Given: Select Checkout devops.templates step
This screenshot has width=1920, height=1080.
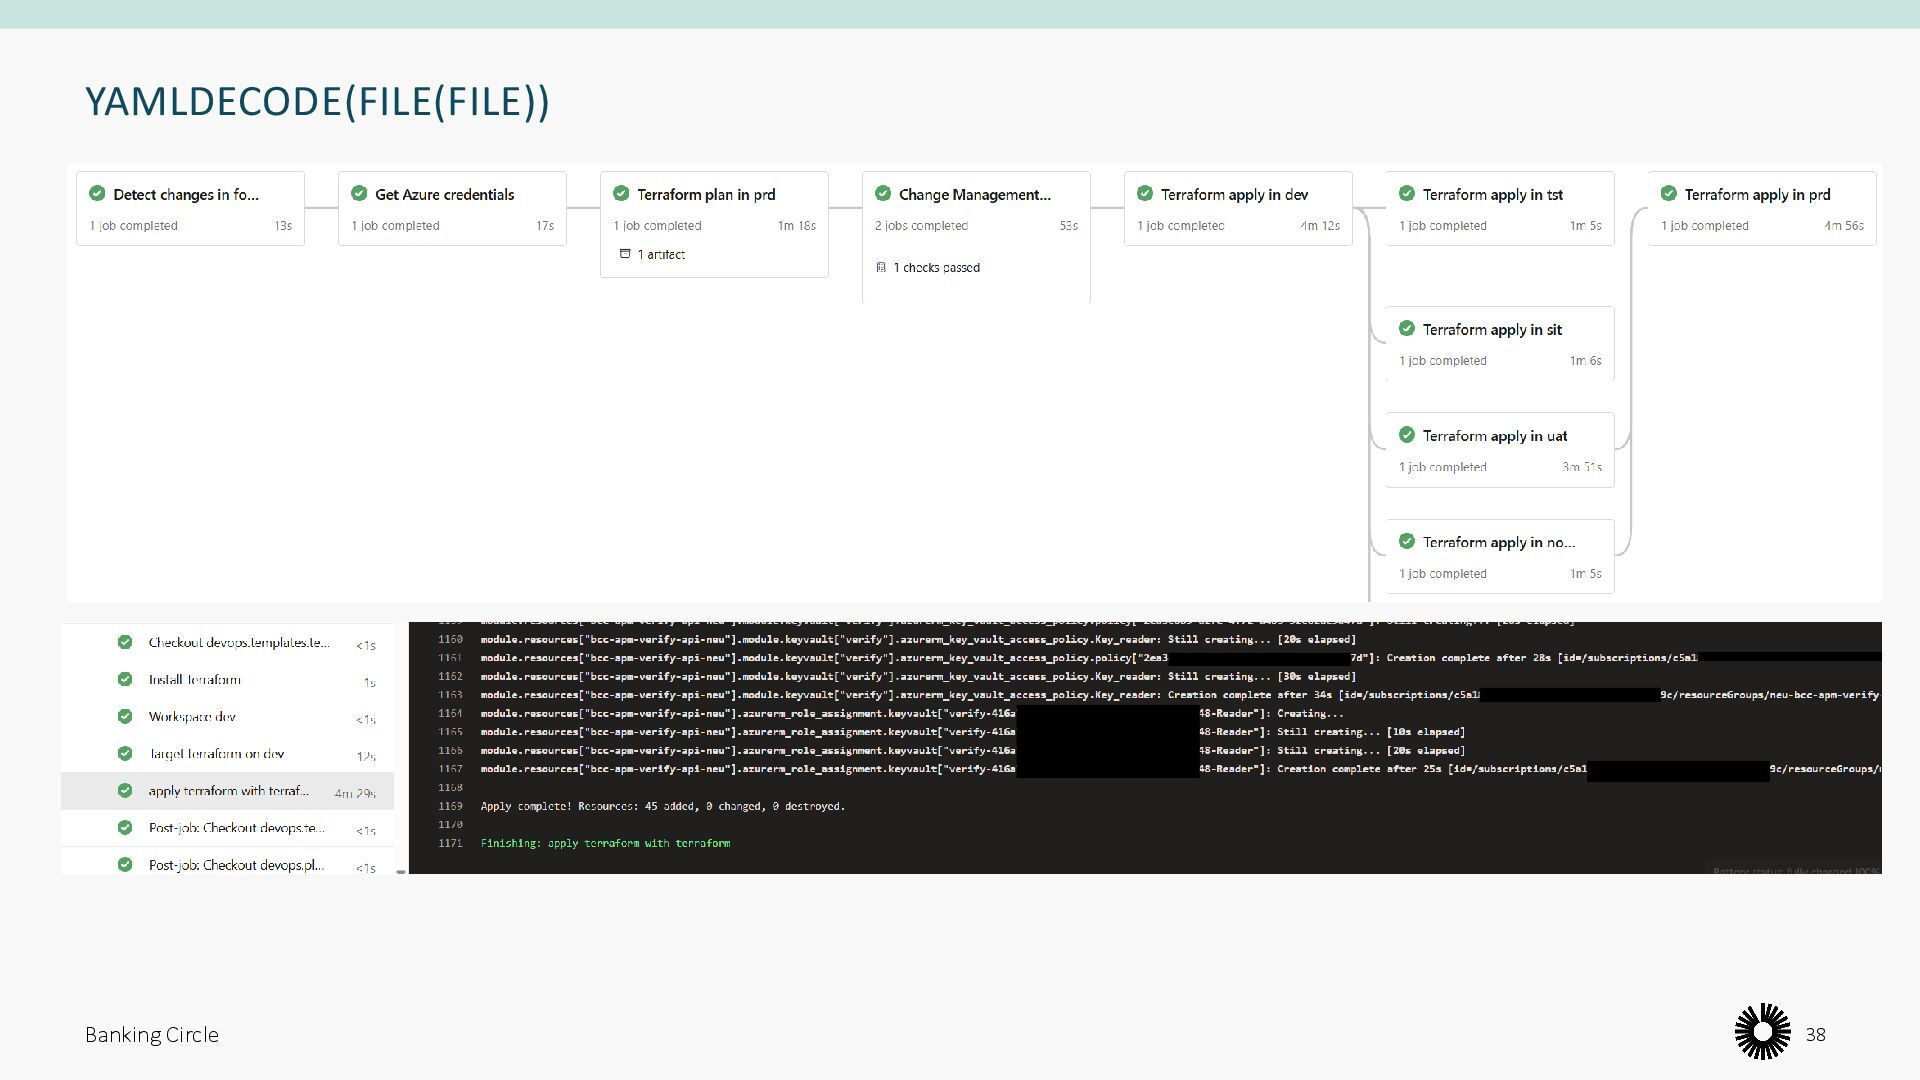Looking at the screenshot, I should (238, 642).
